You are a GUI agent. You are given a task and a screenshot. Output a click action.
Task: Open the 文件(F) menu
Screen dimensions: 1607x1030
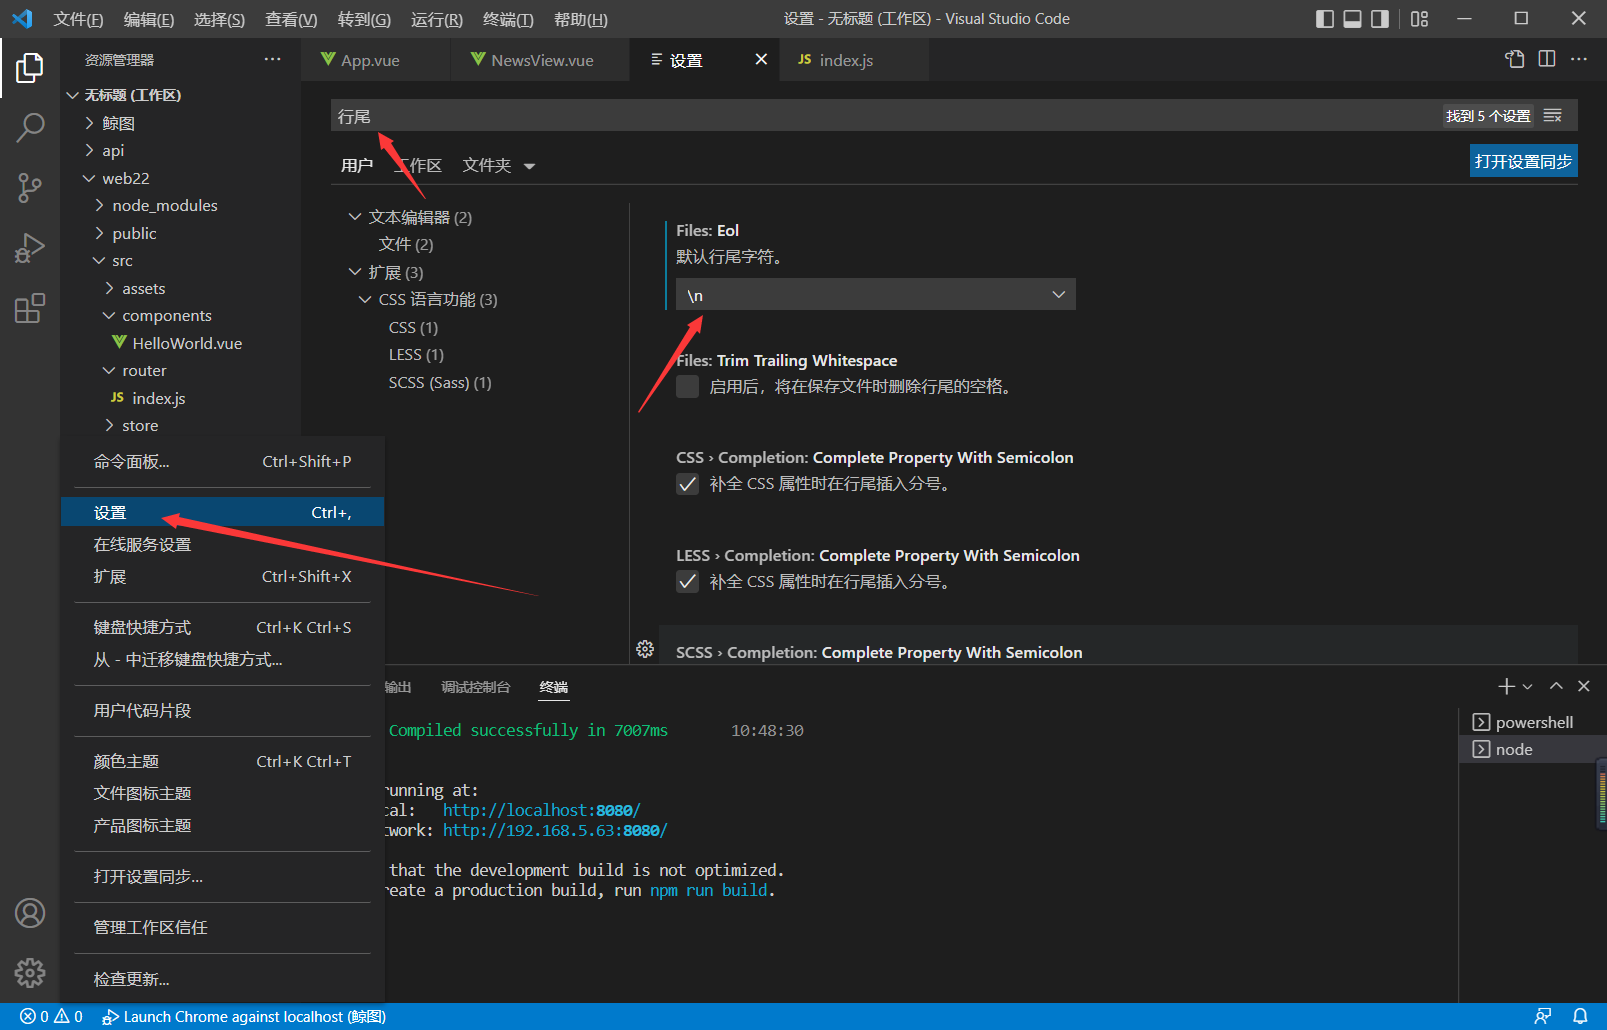point(78,19)
